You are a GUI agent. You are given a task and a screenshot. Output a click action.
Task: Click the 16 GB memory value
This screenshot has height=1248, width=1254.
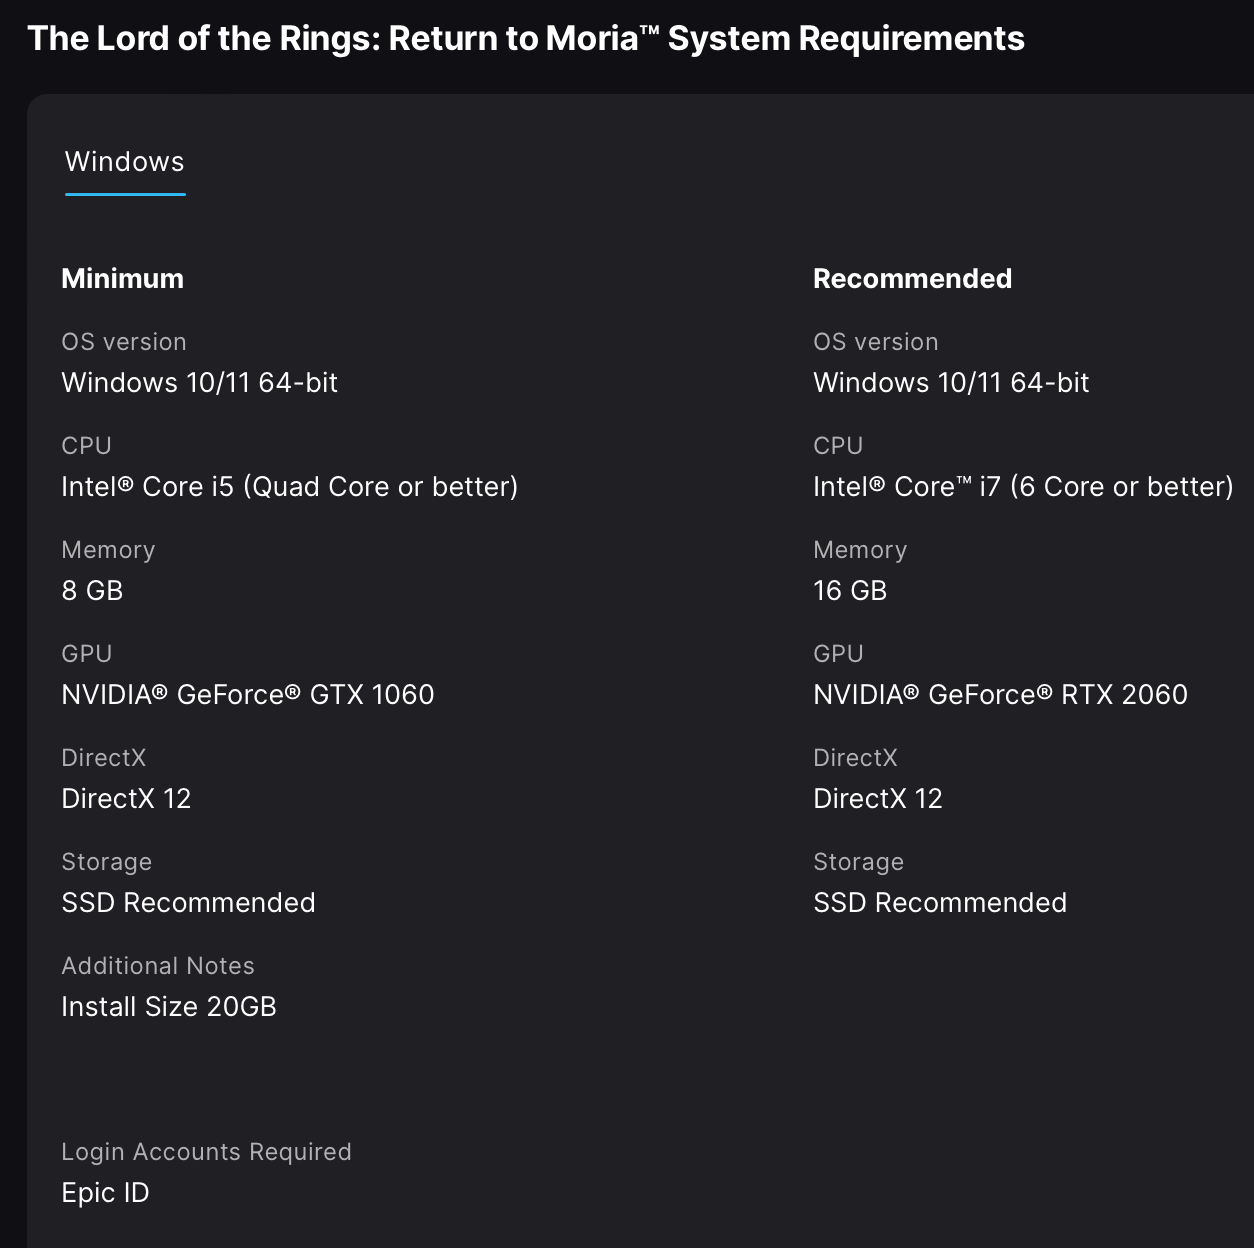tap(850, 591)
